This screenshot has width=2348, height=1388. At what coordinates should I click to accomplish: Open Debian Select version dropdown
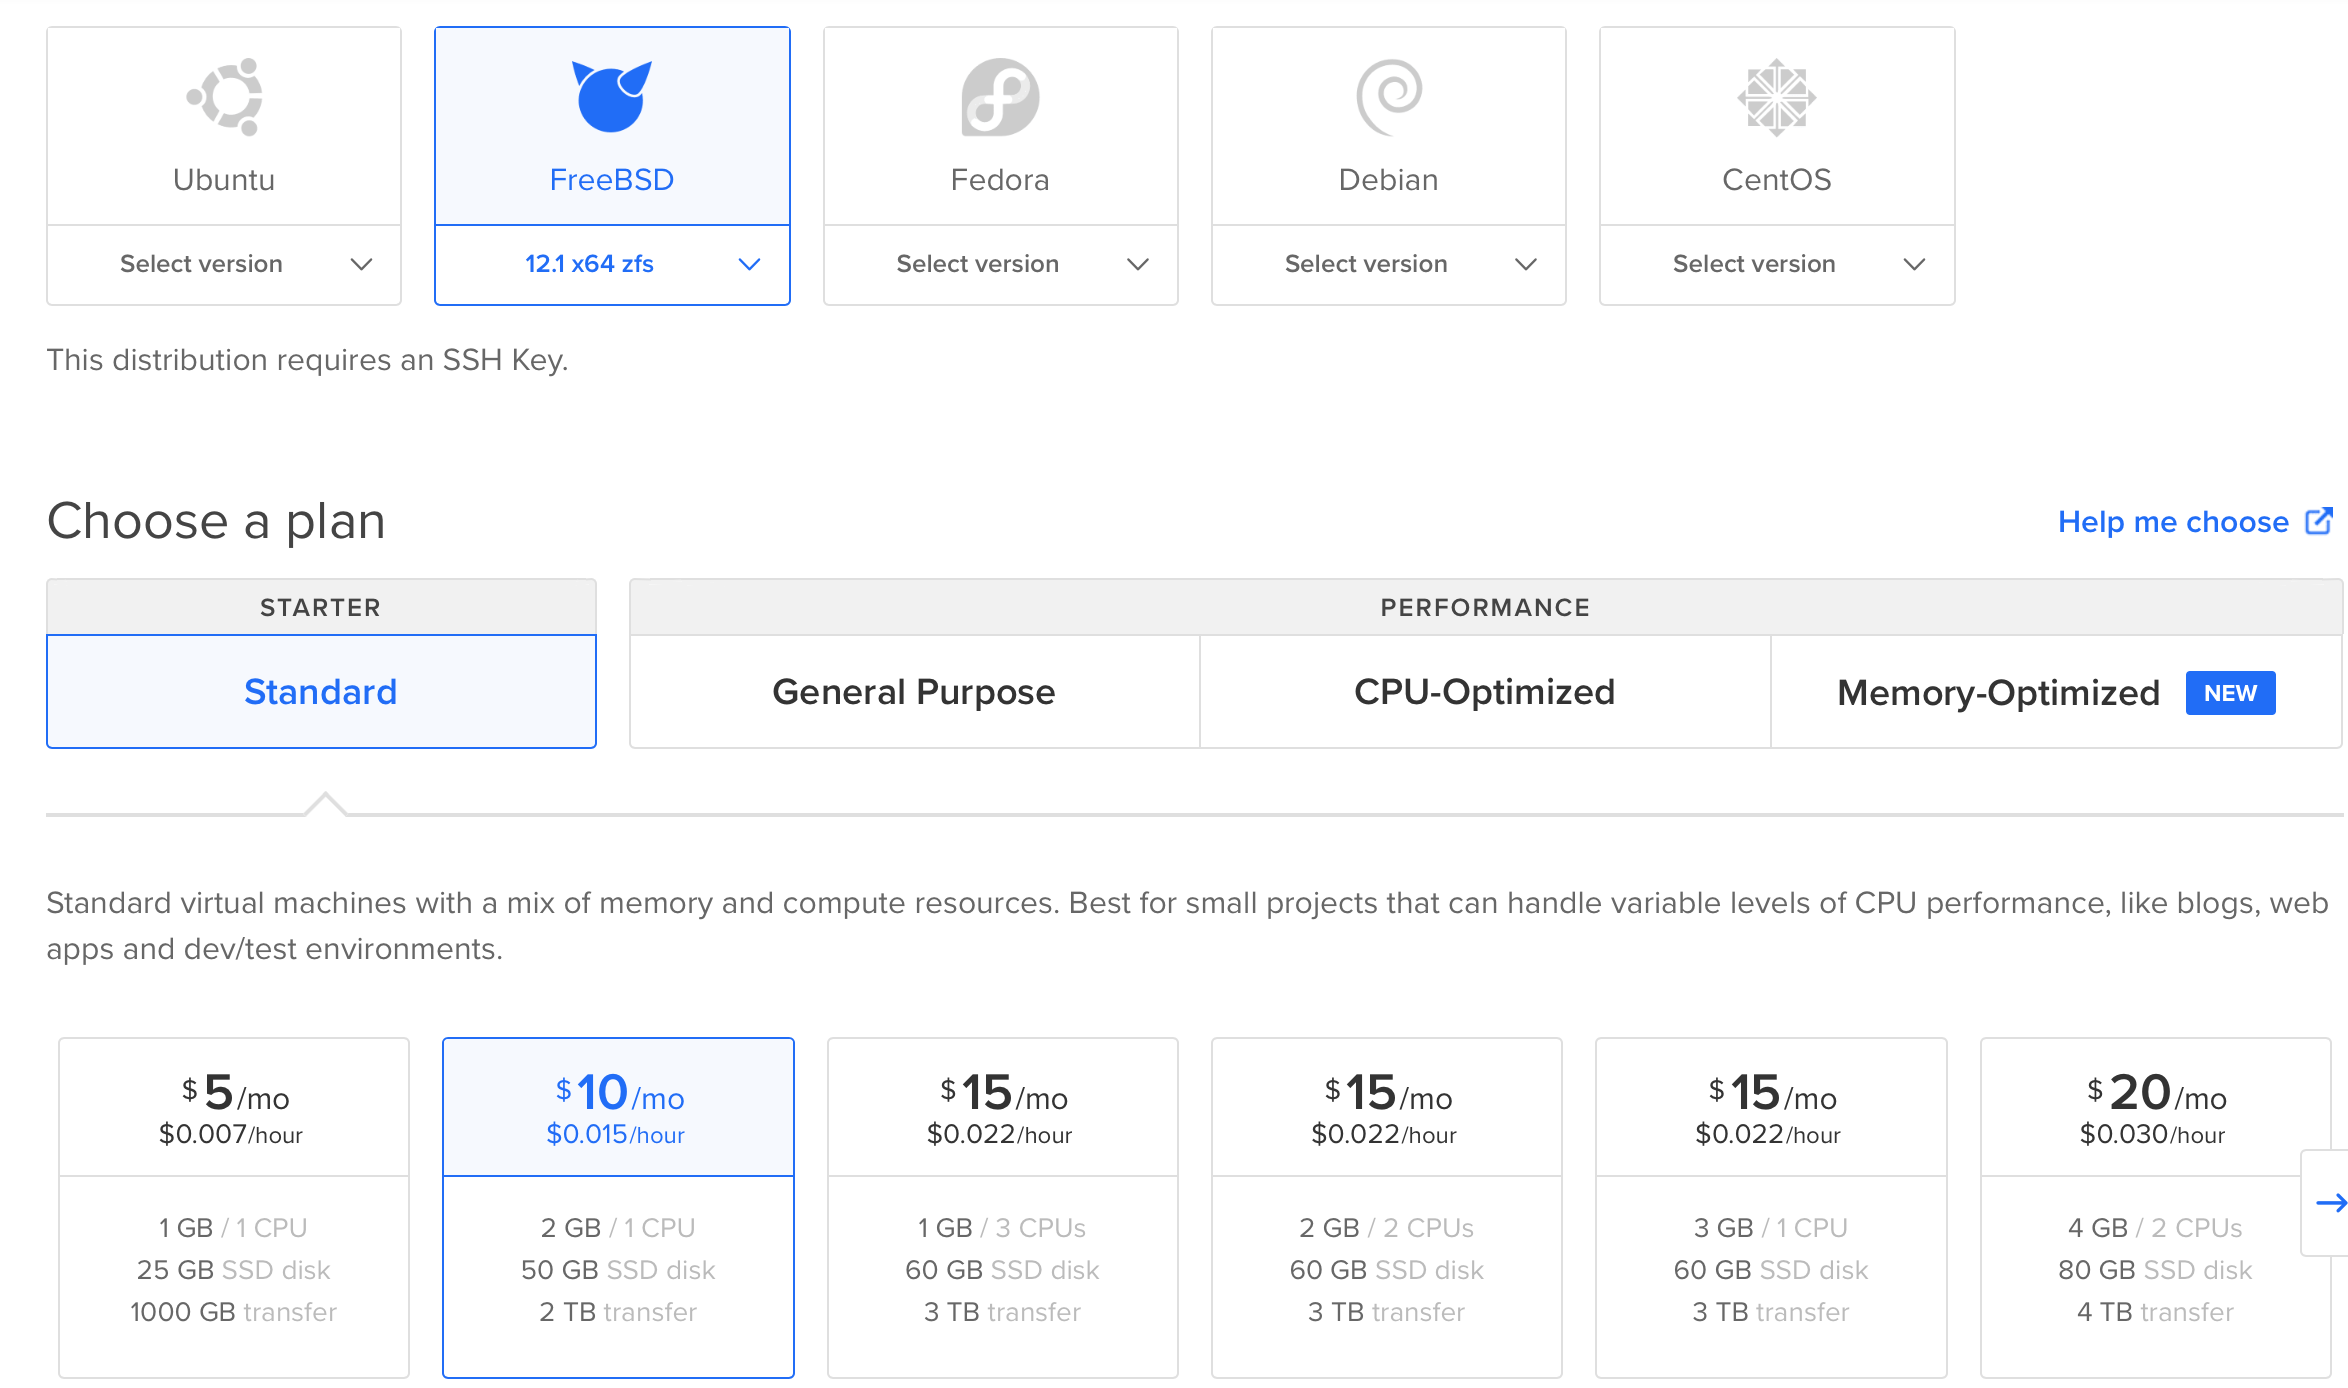pyautogui.click(x=1388, y=264)
